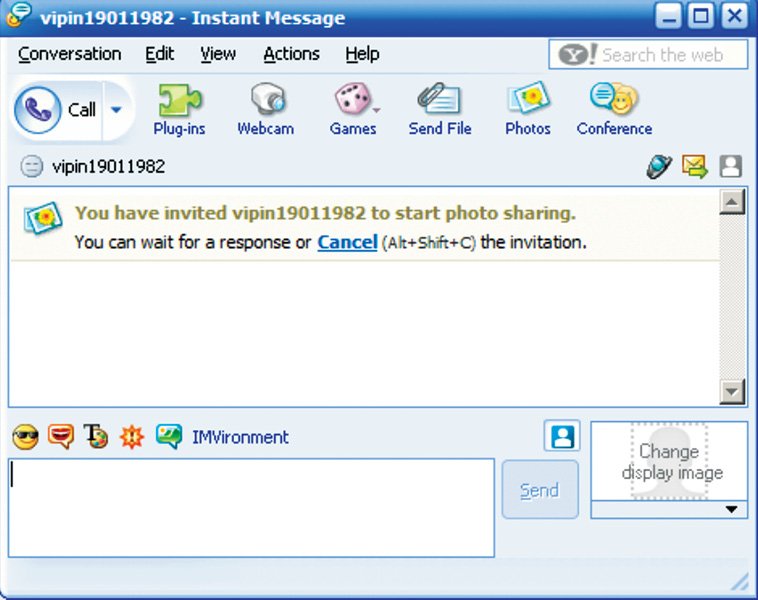Click the Send button
758x600 pixels.
coord(540,490)
